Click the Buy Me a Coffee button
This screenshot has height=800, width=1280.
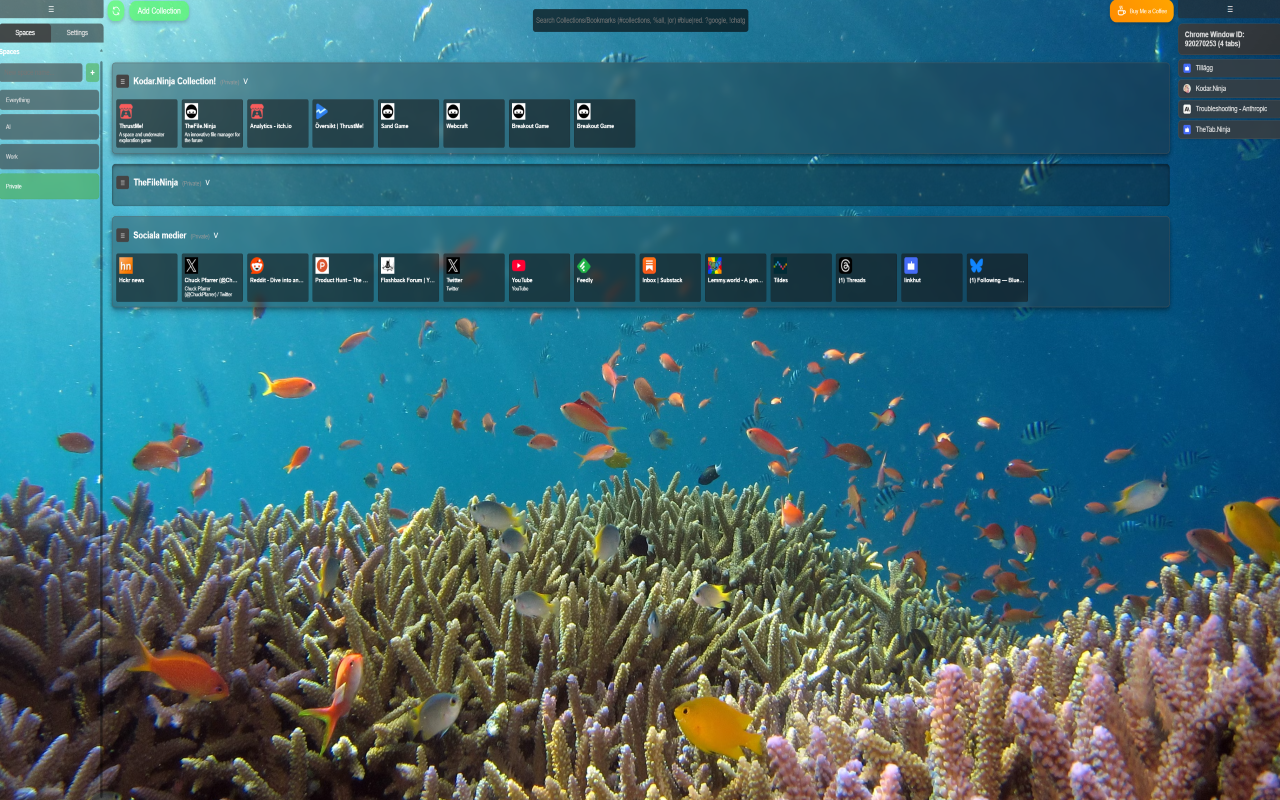tap(1141, 11)
